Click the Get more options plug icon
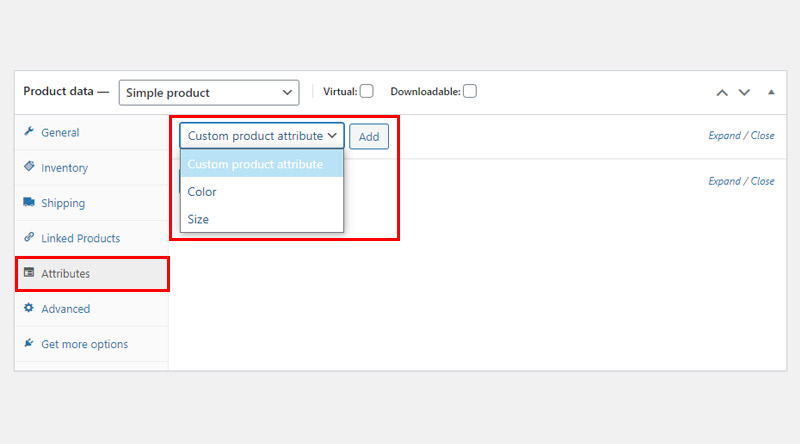 pyautogui.click(x=29, y=343)
